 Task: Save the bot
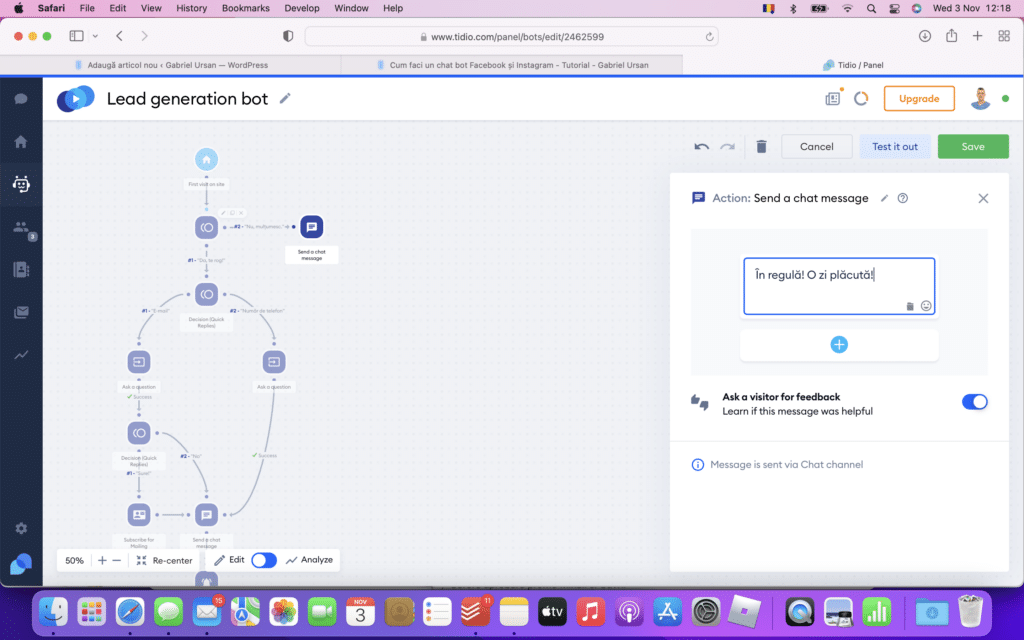point(973,146)
